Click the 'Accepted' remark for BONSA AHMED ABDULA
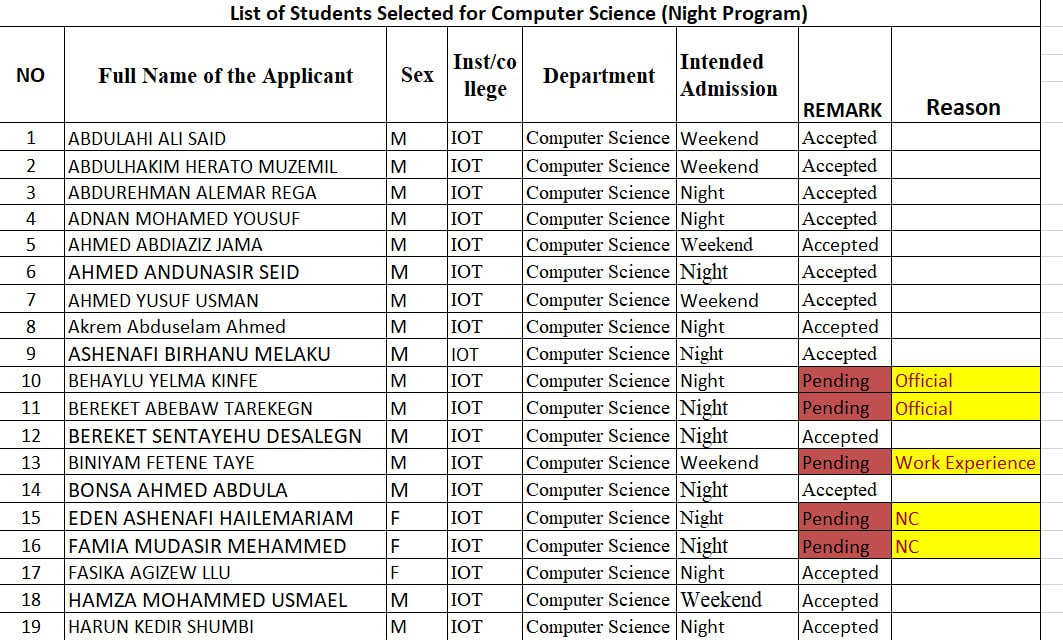Screen dimensions: 1063x640 click(840, 490)
